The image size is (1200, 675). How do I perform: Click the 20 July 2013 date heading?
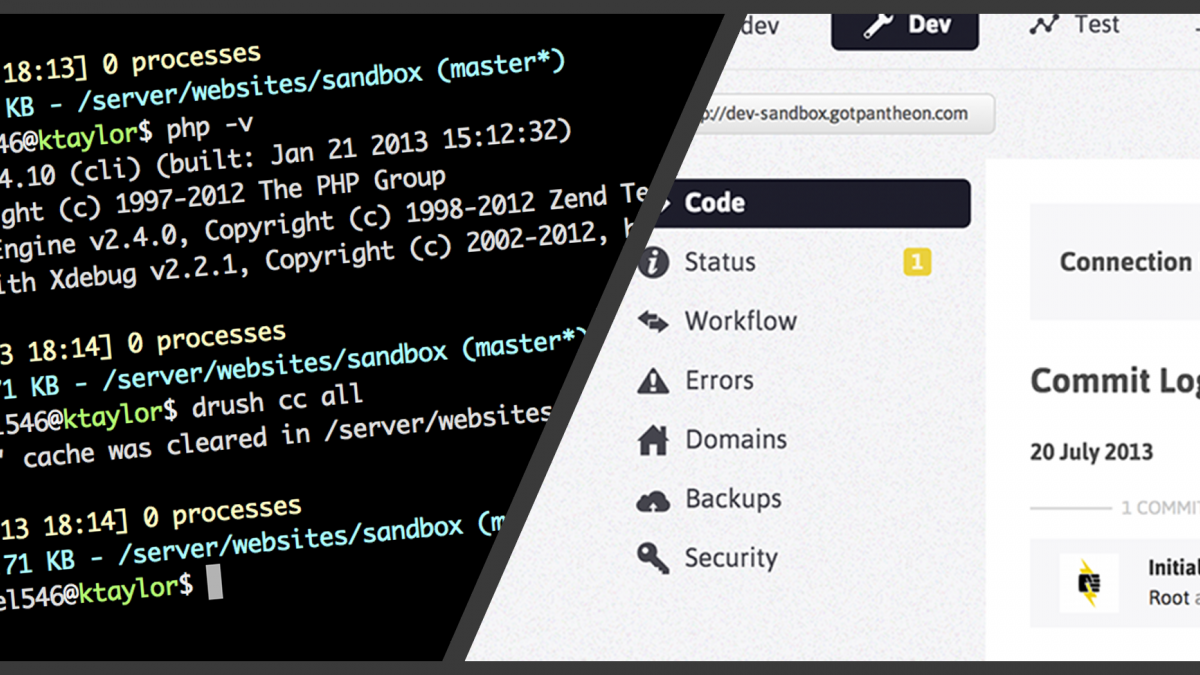coord(1091,452)
